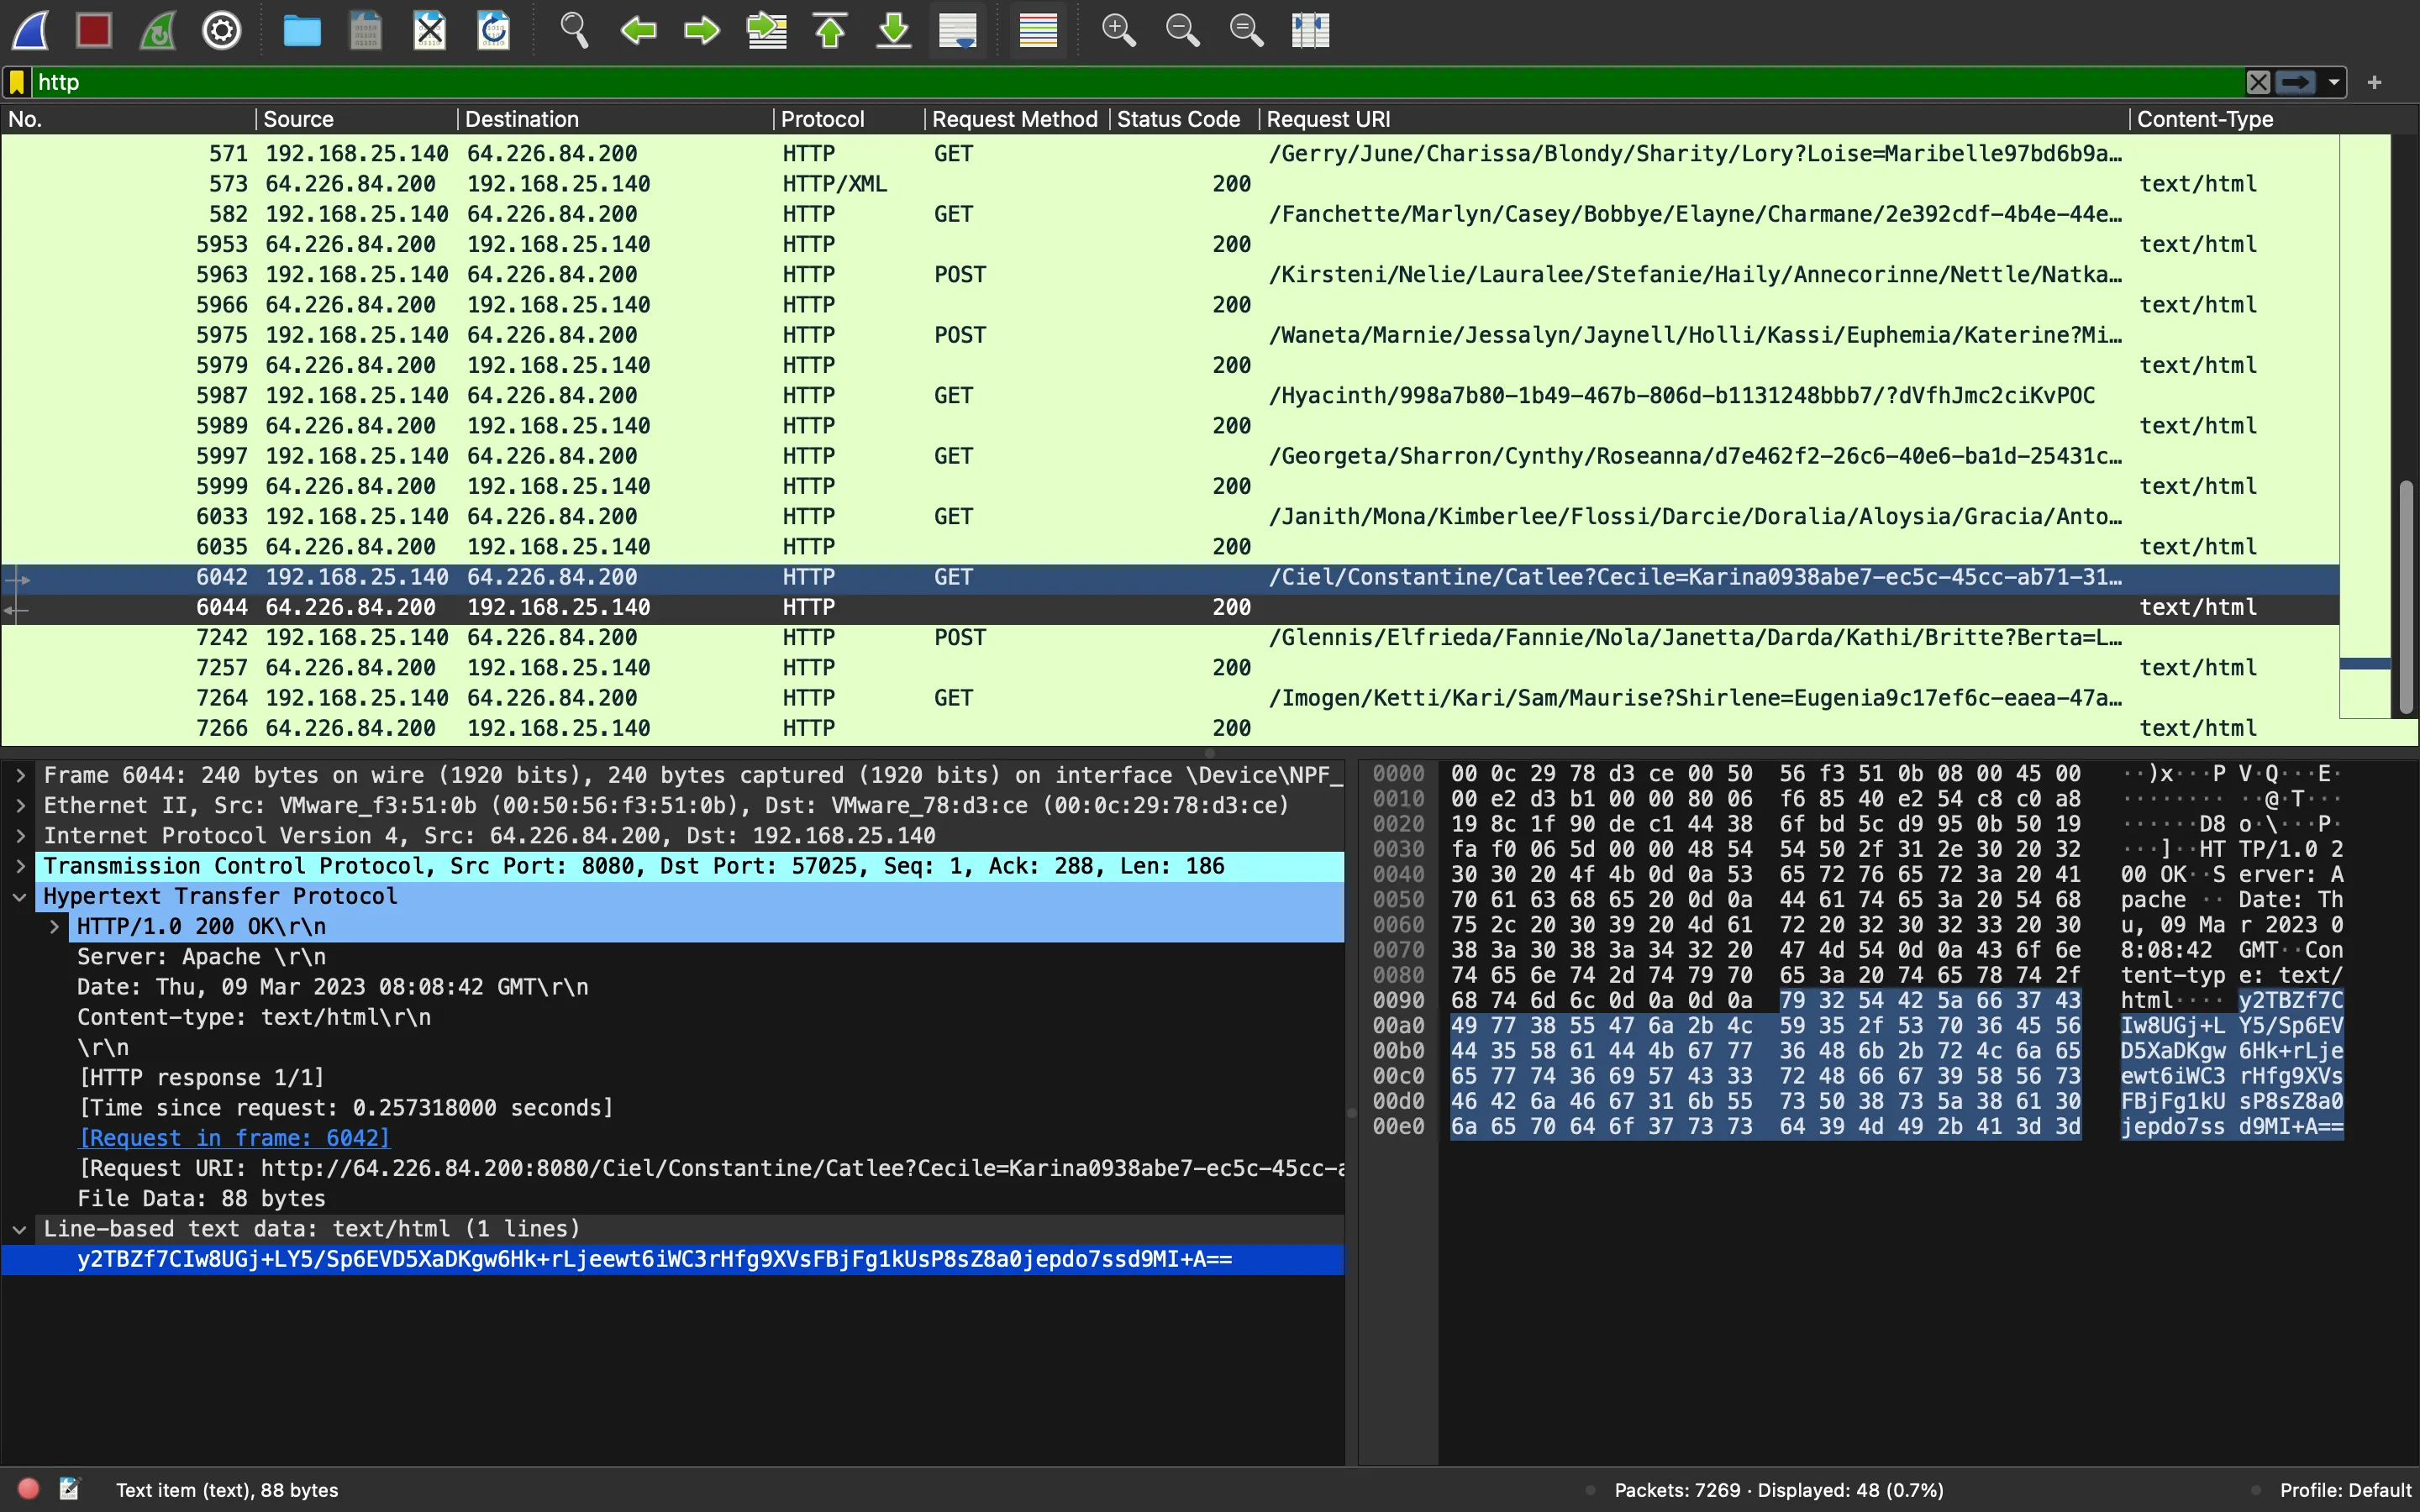This screenshot has width=2420, height=1512.
Task: Open display filter bookmark icon
Action: point(17,82)
